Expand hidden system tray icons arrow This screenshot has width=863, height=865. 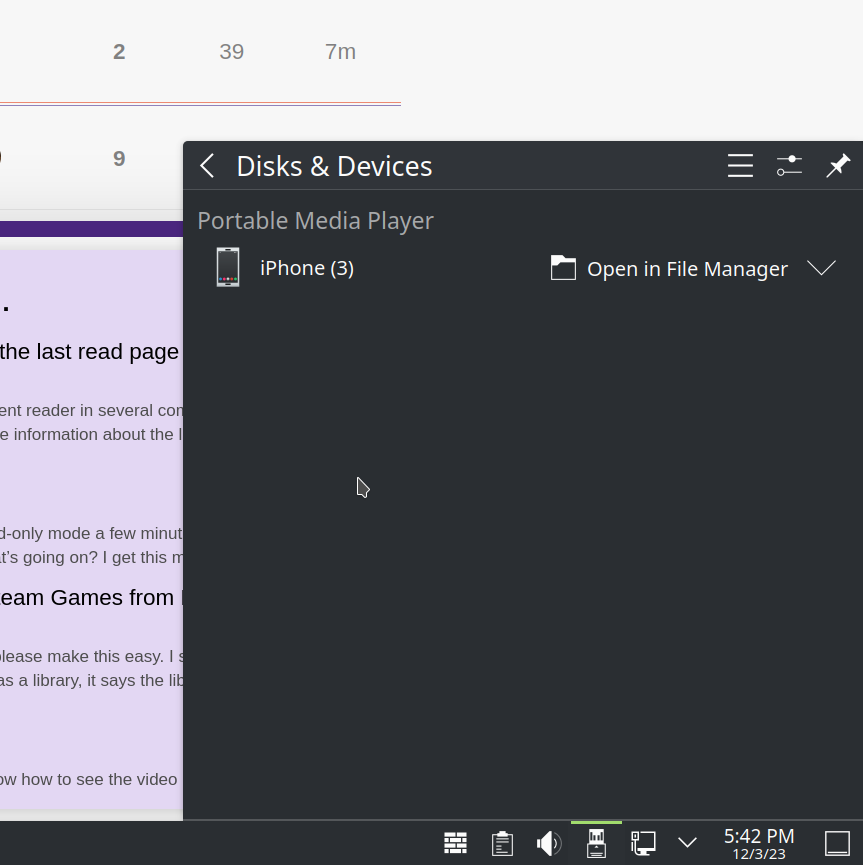click(x=687, y=843)
